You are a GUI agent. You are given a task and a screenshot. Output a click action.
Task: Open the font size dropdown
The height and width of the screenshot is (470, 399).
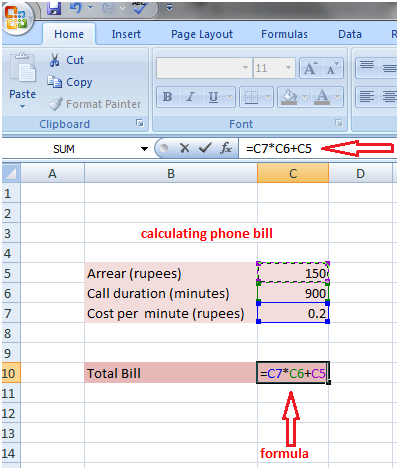288,68
